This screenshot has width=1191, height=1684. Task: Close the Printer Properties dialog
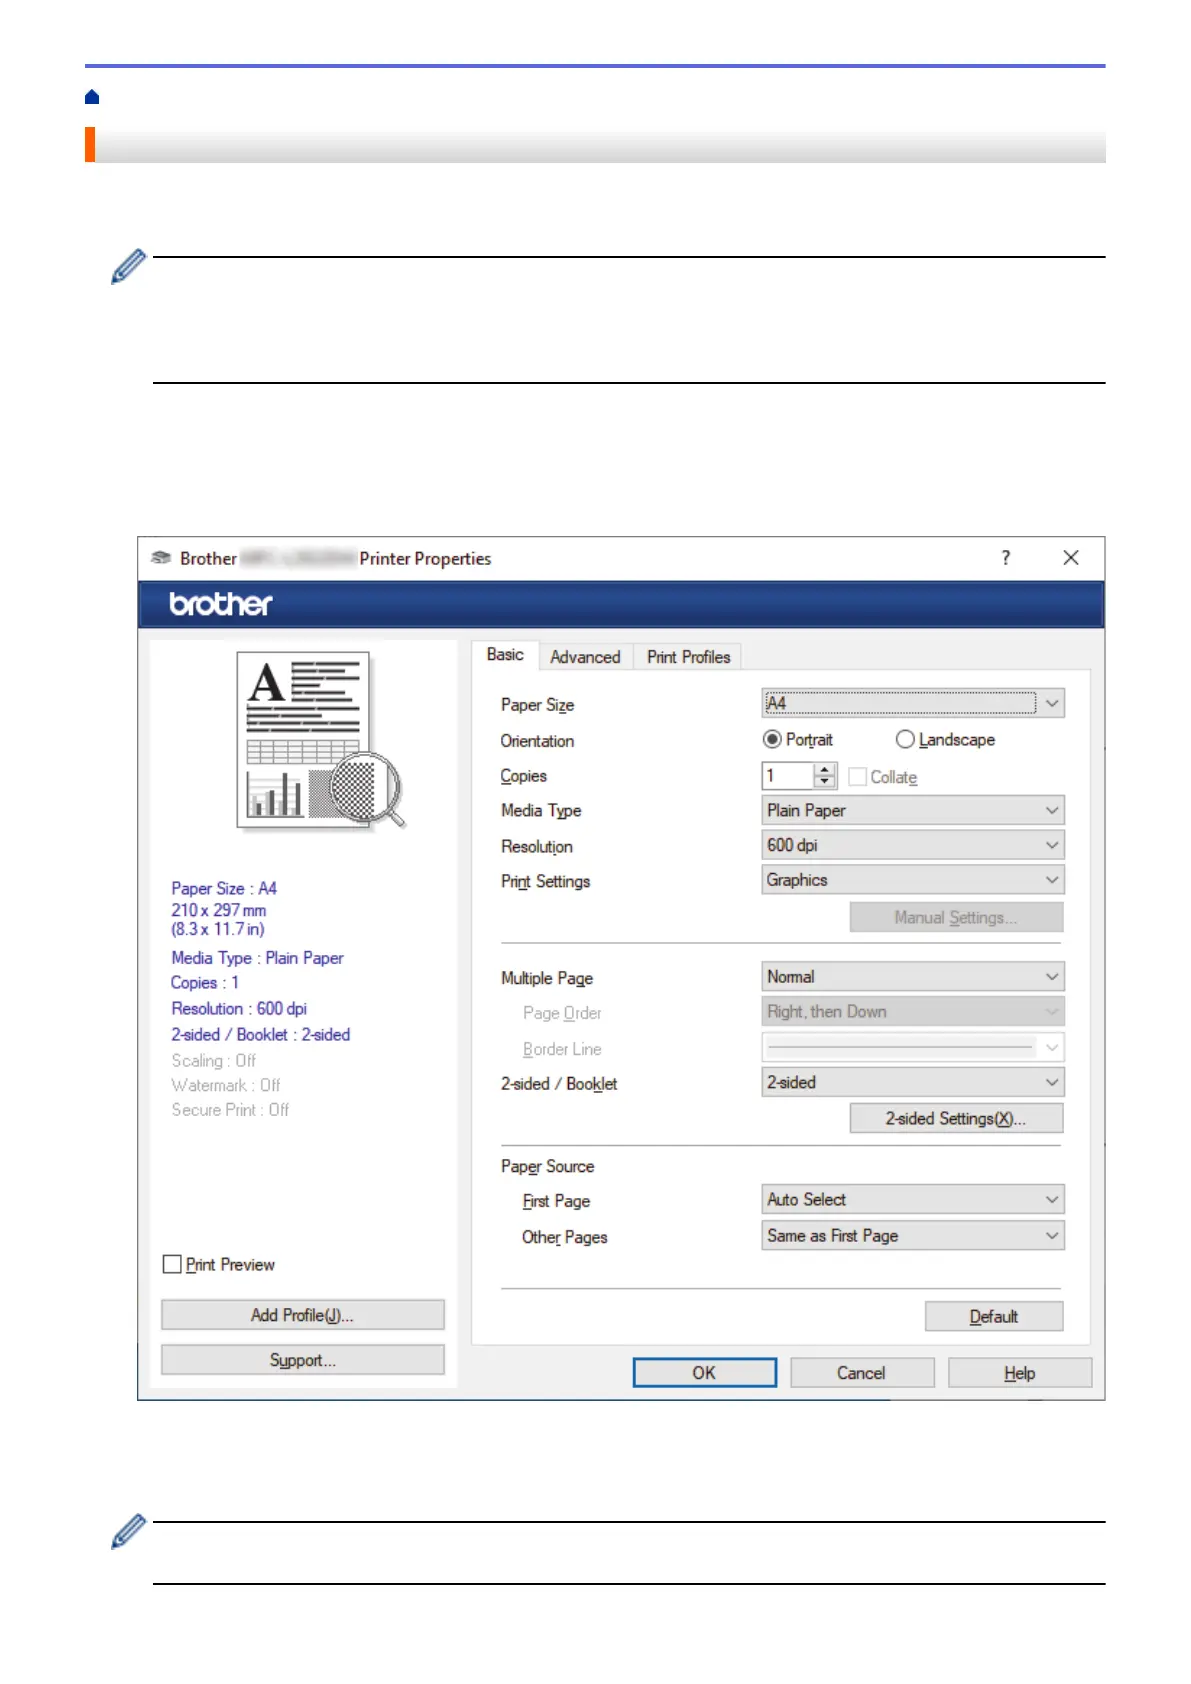1070,558
